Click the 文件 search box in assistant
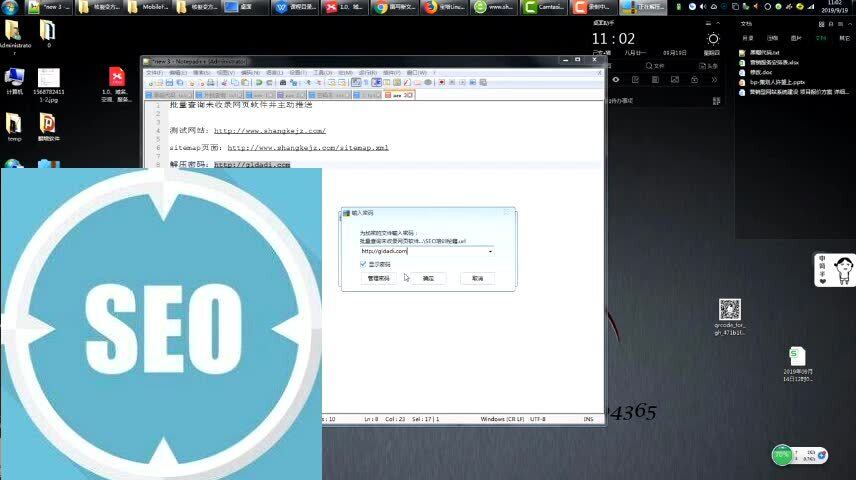This screenshot has width=856, height=480. [x=655, y=66]
